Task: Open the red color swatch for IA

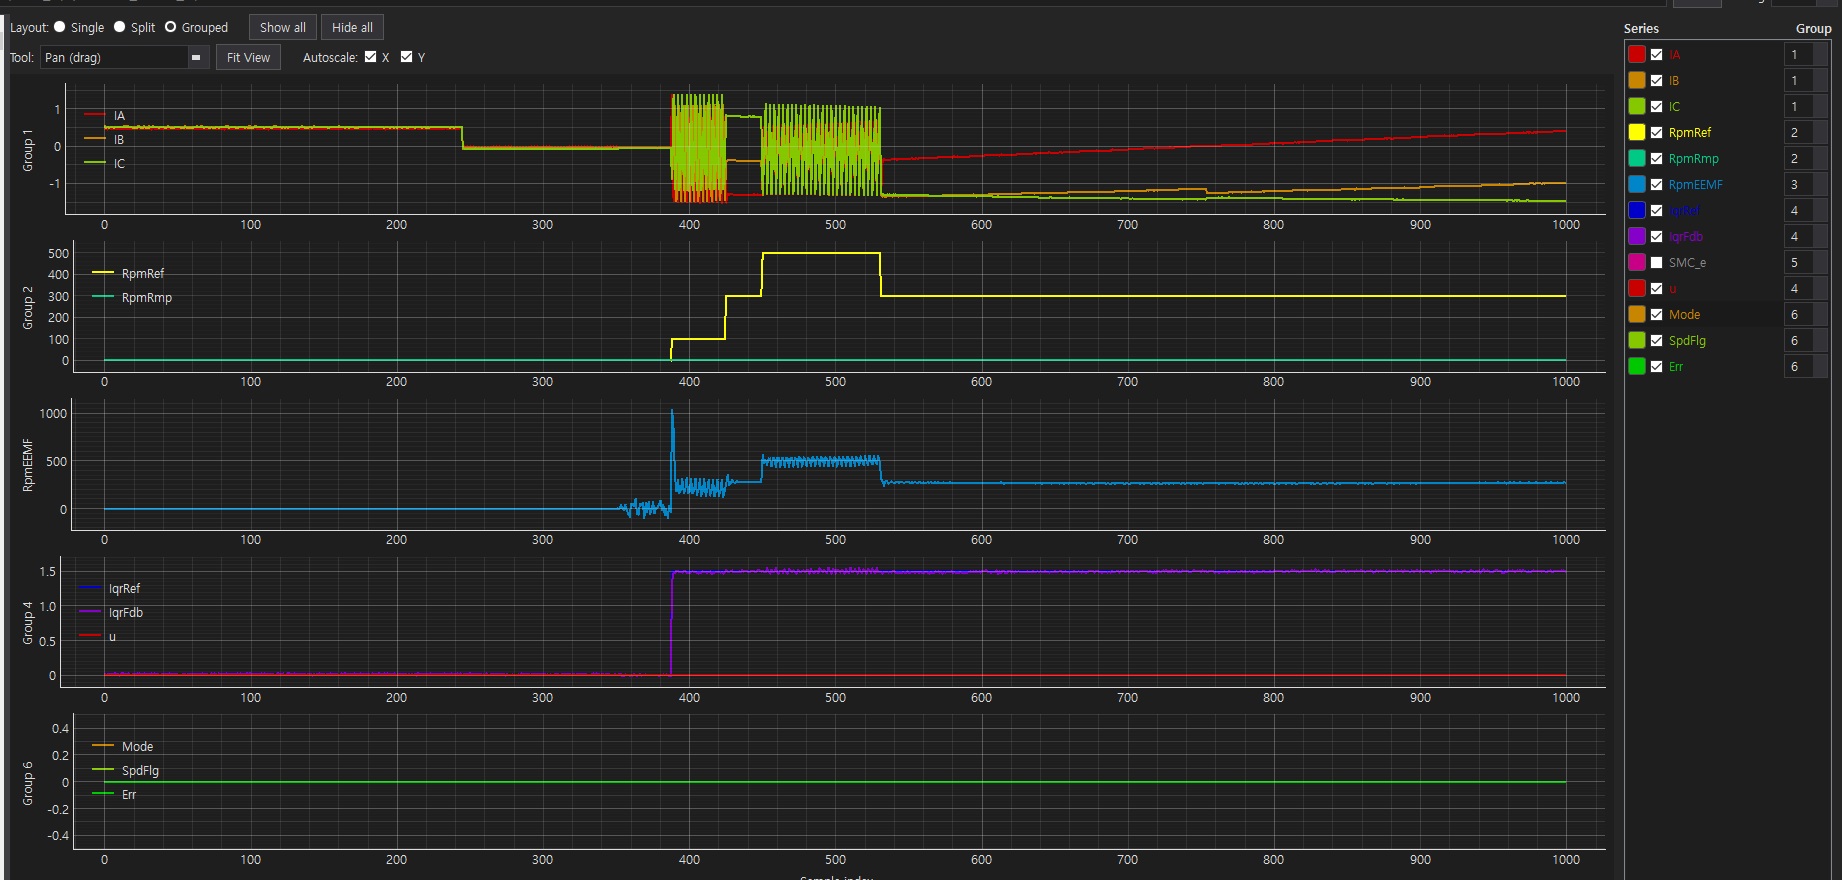Action: (x=1637, y=54)
